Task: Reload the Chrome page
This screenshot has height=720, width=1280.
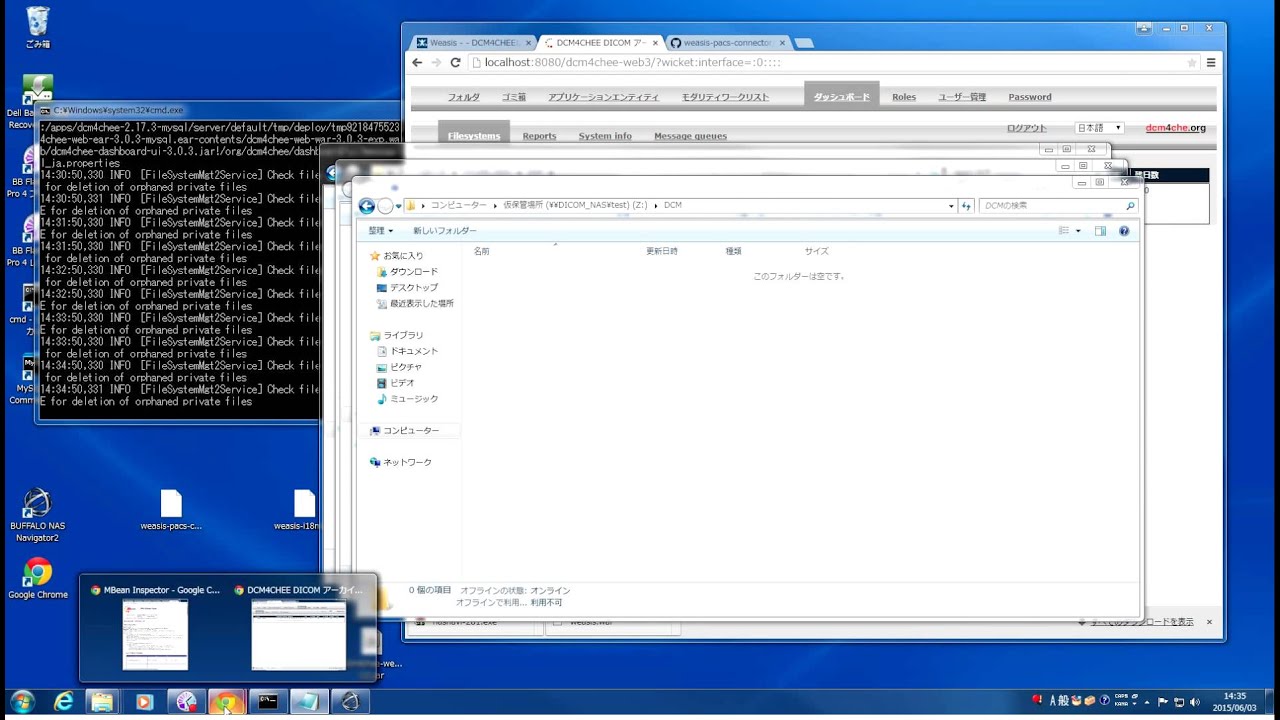Action: [x=455, y=62]
